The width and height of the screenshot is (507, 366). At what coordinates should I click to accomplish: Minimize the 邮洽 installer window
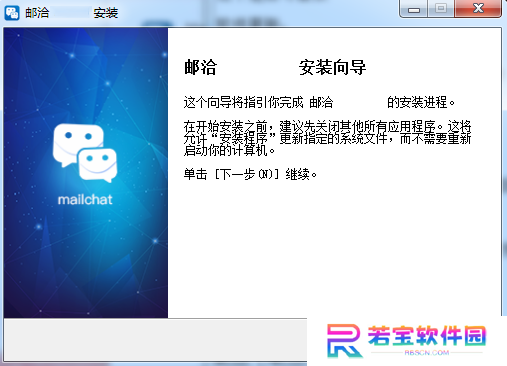pyautogui.click(x=414, y=9)
